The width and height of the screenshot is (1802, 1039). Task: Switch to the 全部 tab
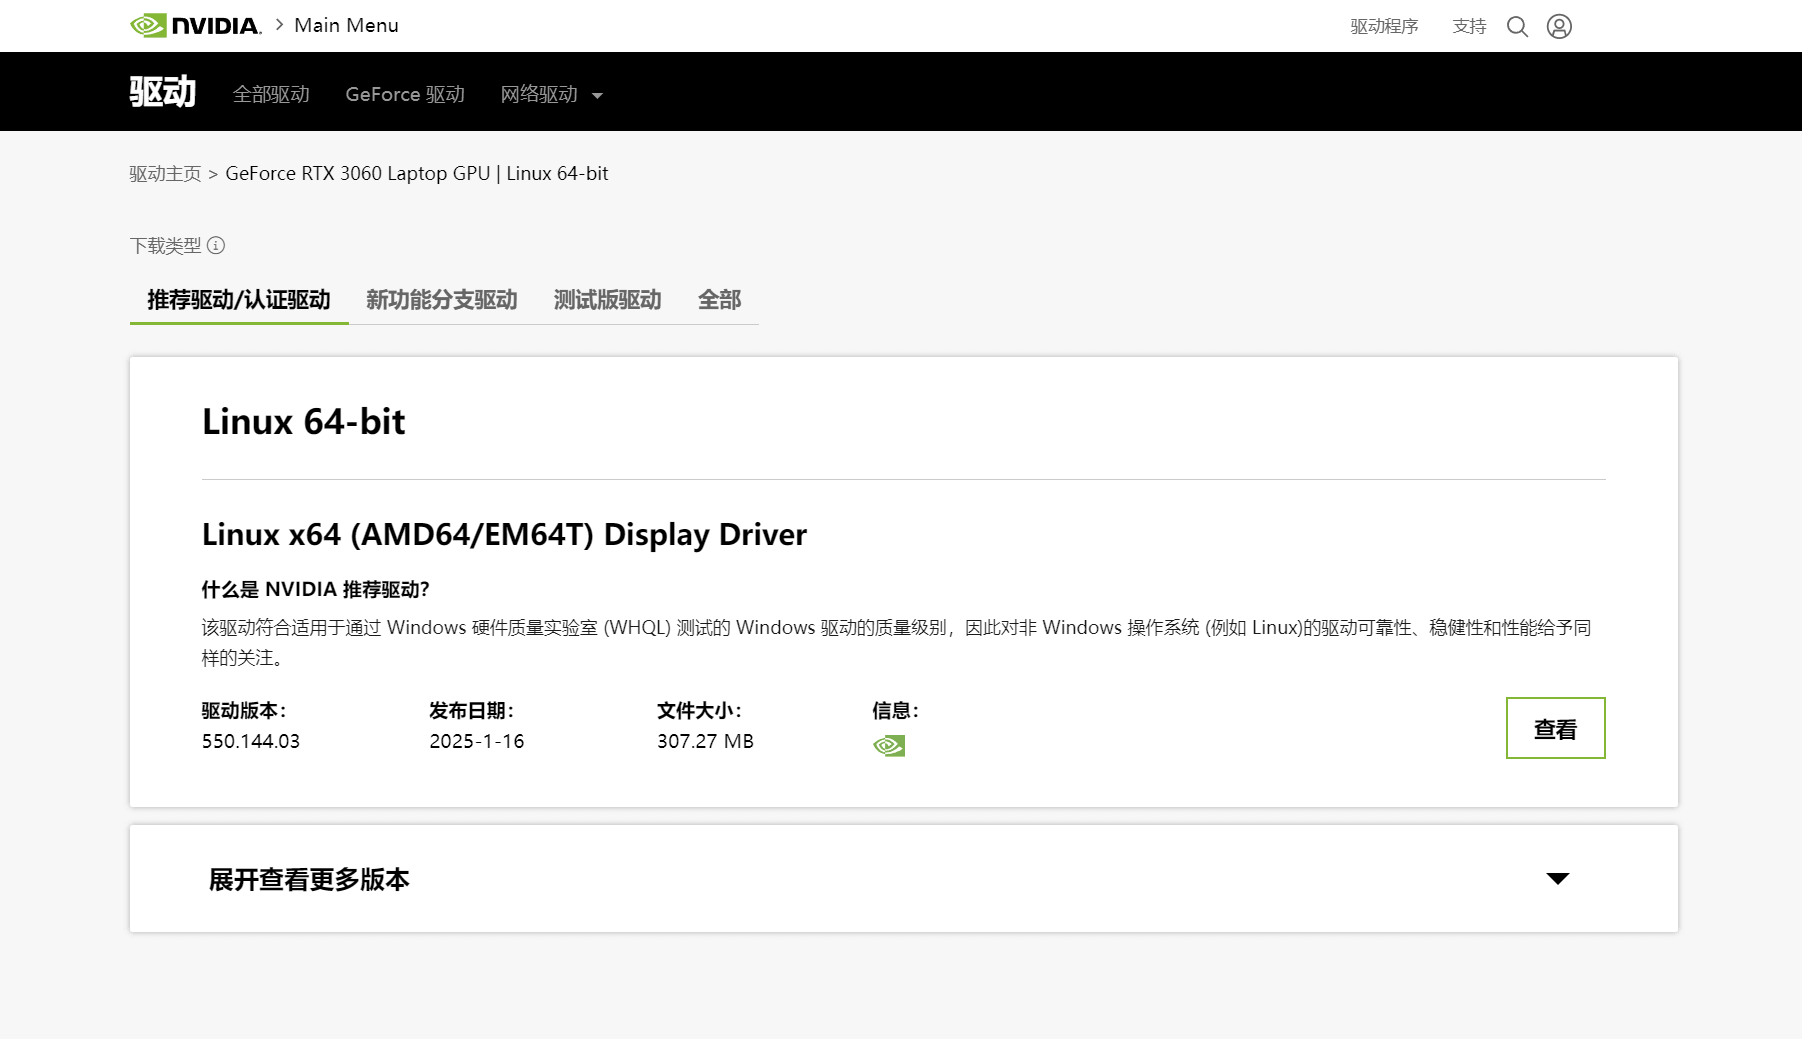coord(720,300)
